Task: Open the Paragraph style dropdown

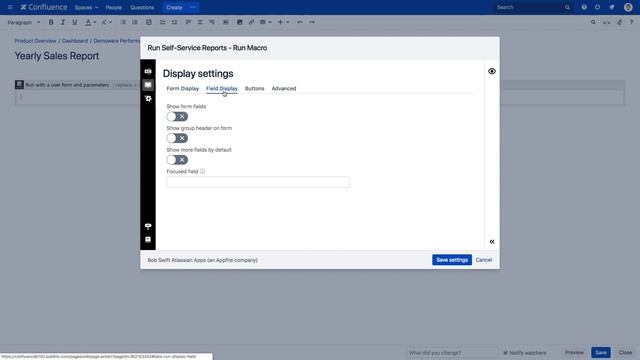Action: pos(24,22)
